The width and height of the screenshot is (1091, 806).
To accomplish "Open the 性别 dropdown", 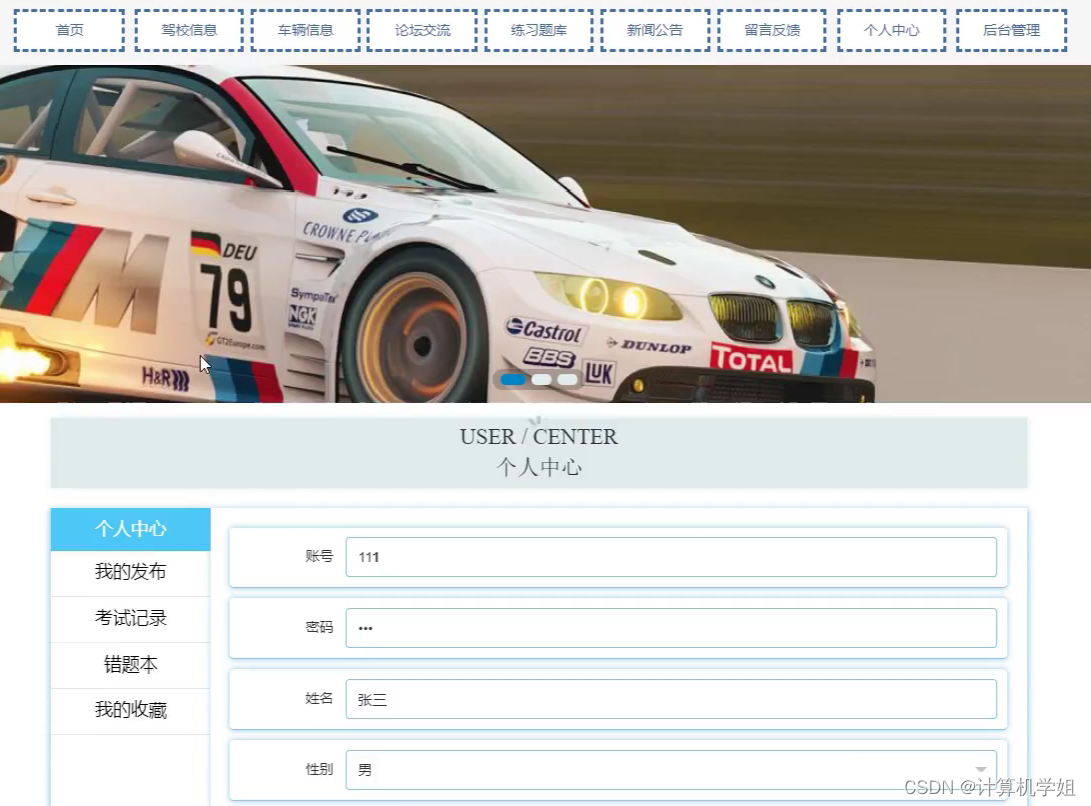I will coord(671,770).
